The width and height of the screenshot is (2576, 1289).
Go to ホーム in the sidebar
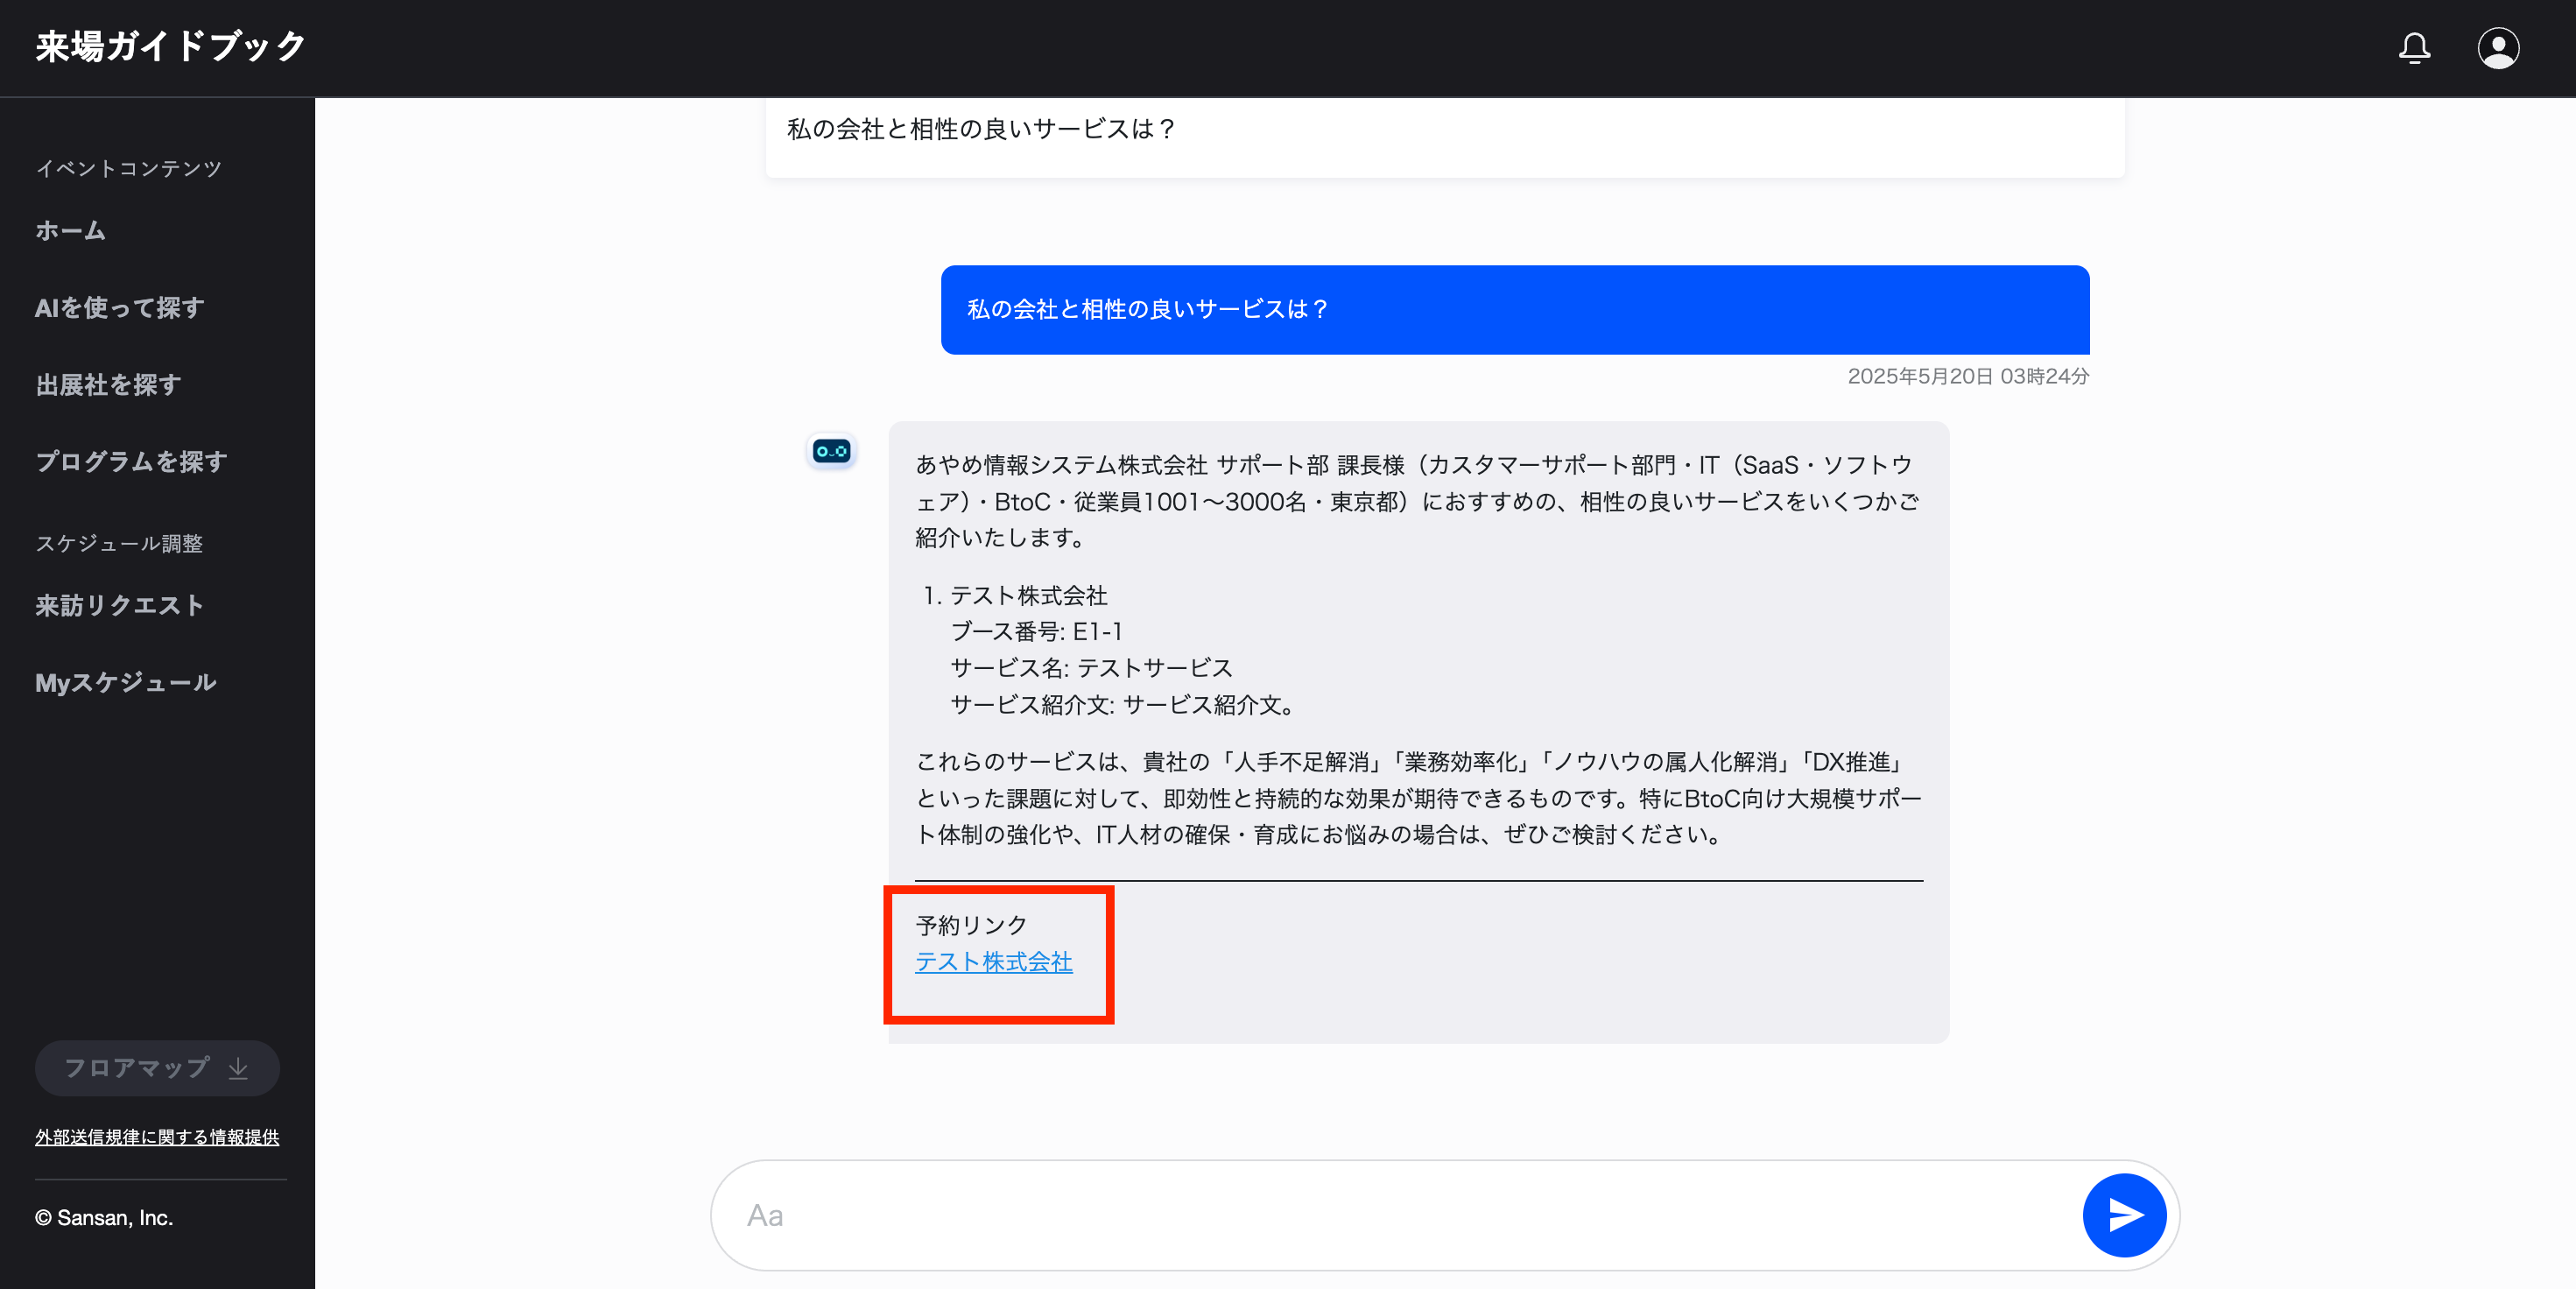click(x=70, y=230)
